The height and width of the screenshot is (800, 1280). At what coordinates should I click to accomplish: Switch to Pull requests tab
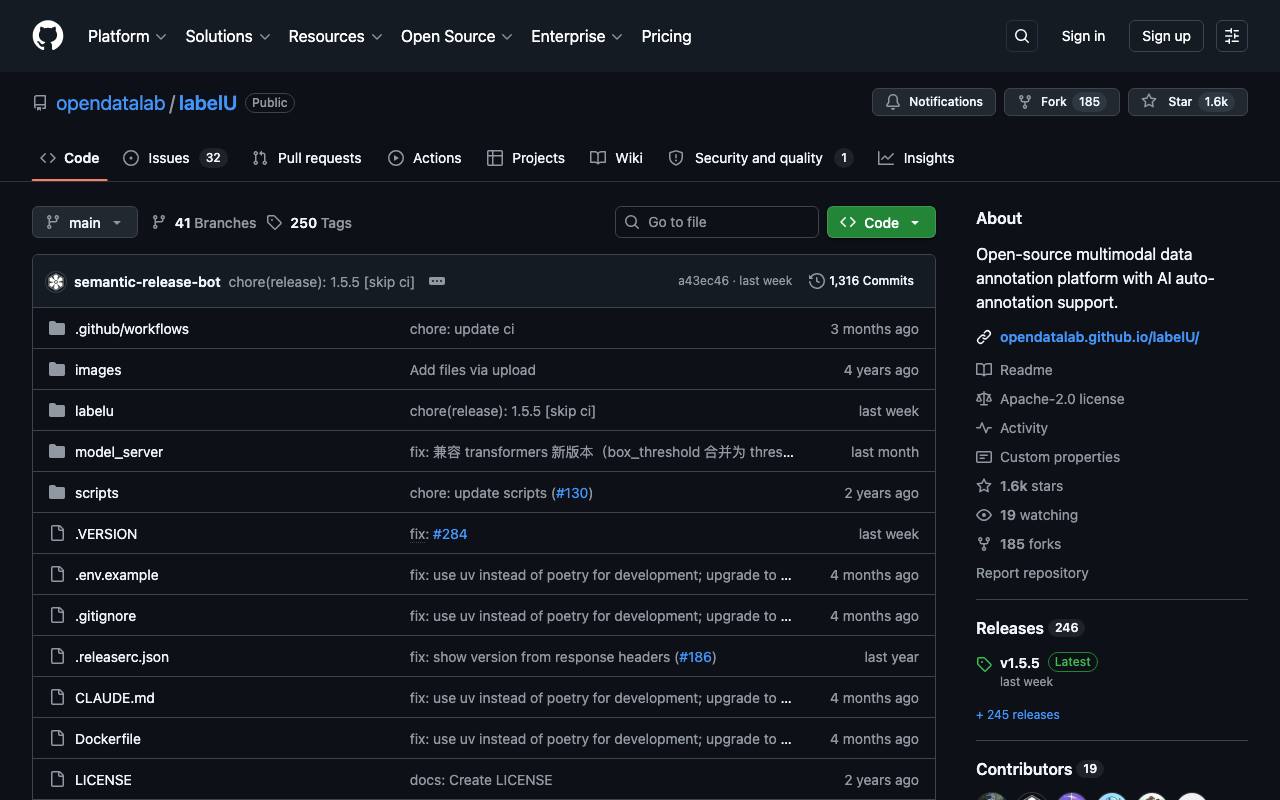[307, 158]
